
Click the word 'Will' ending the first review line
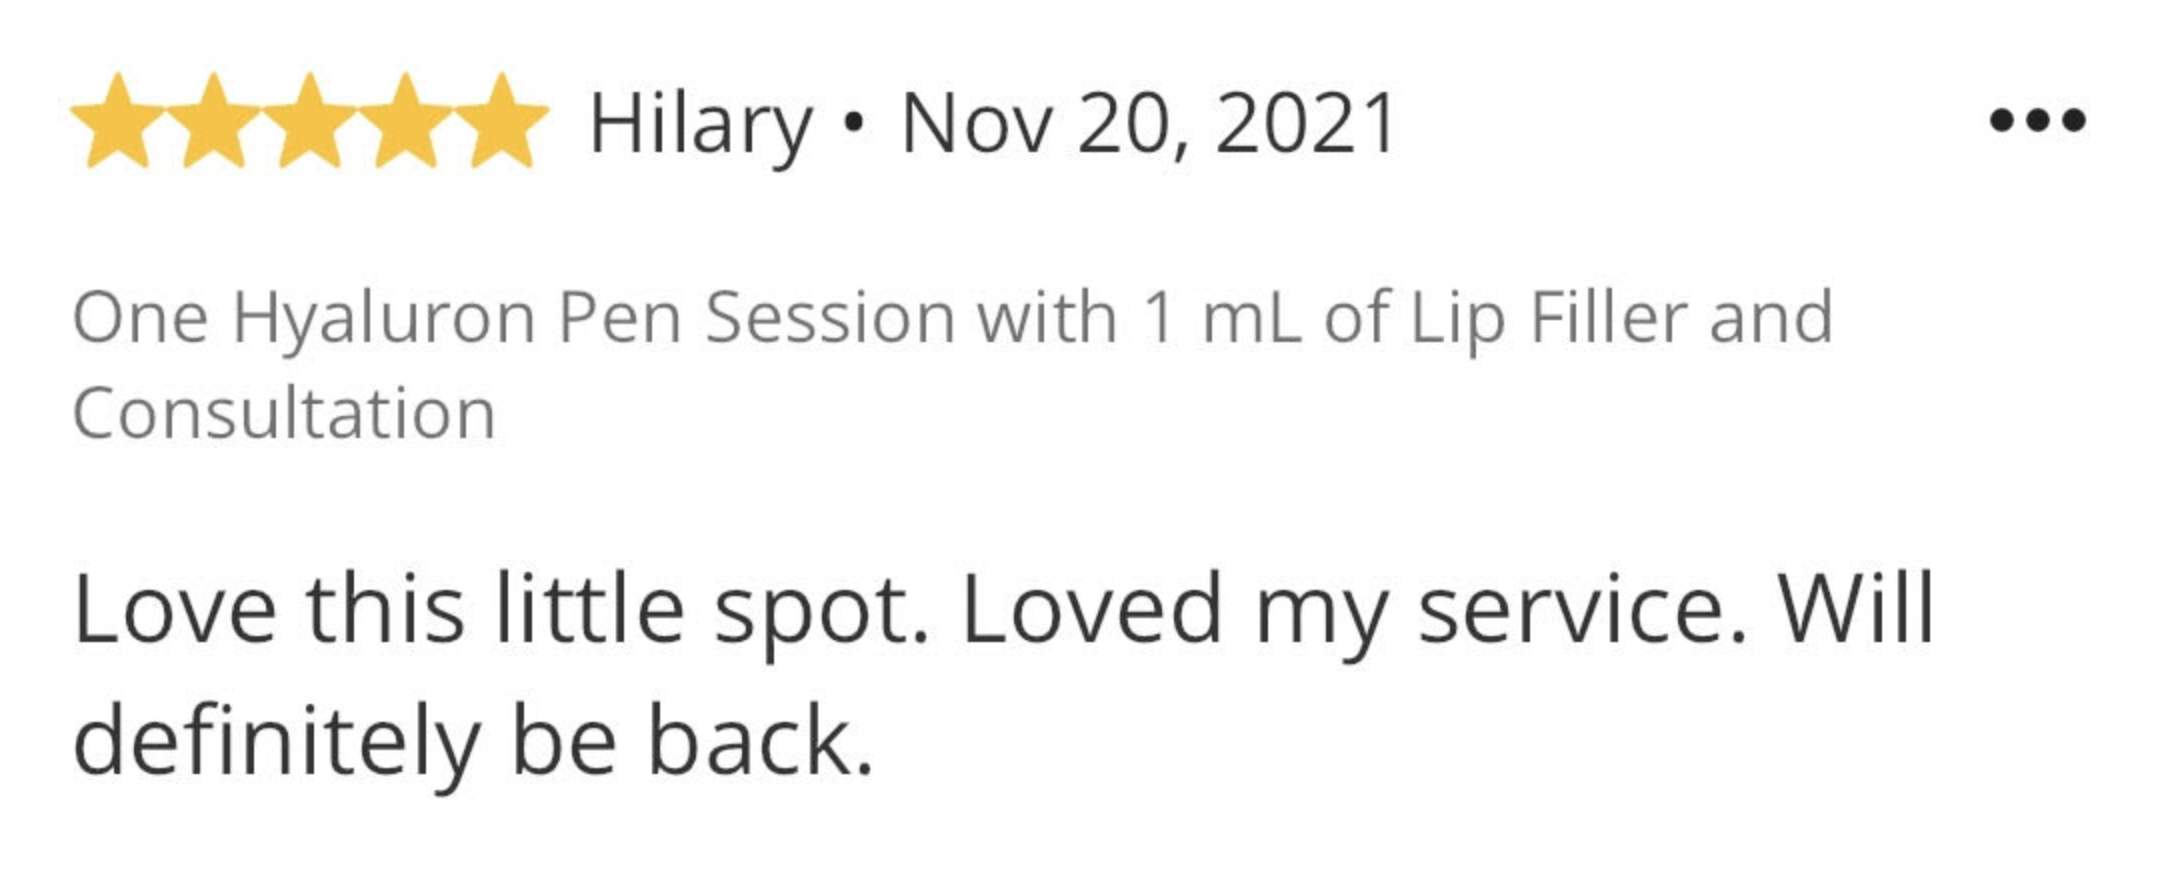[1856, 607]
